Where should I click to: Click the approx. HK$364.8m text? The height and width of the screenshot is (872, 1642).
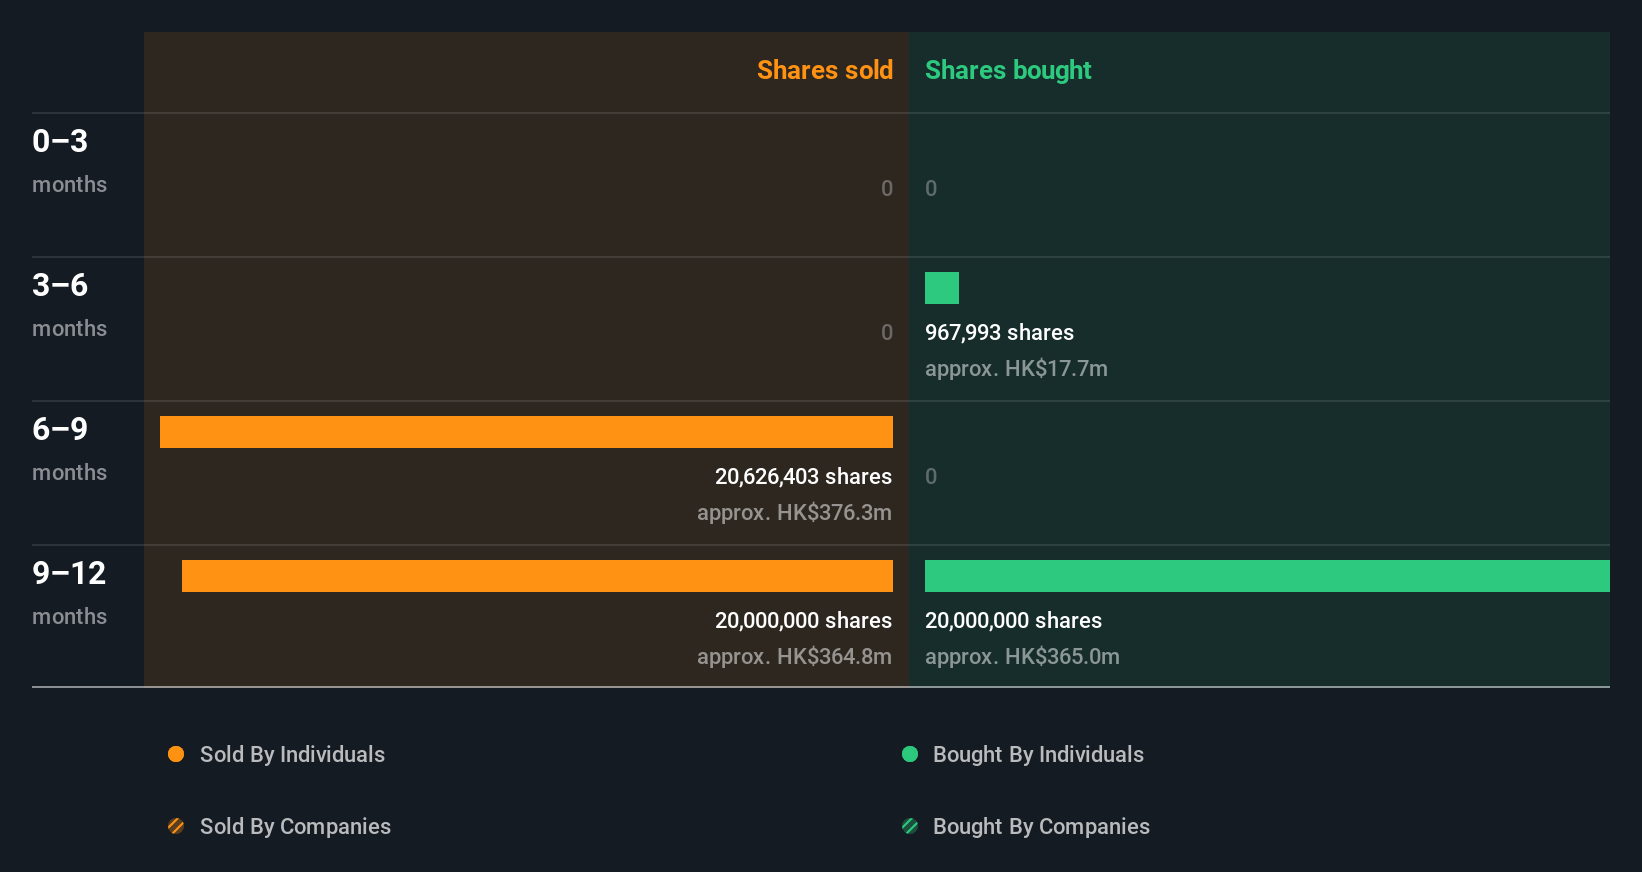point(794,657)
